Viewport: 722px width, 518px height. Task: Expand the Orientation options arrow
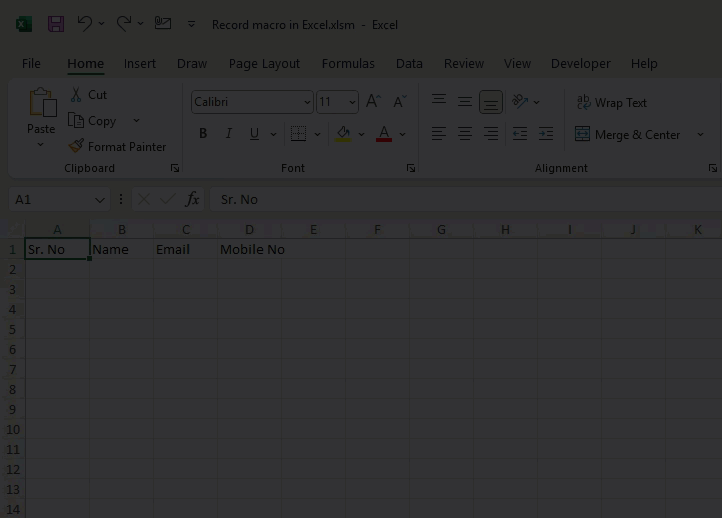pos(536,102)
